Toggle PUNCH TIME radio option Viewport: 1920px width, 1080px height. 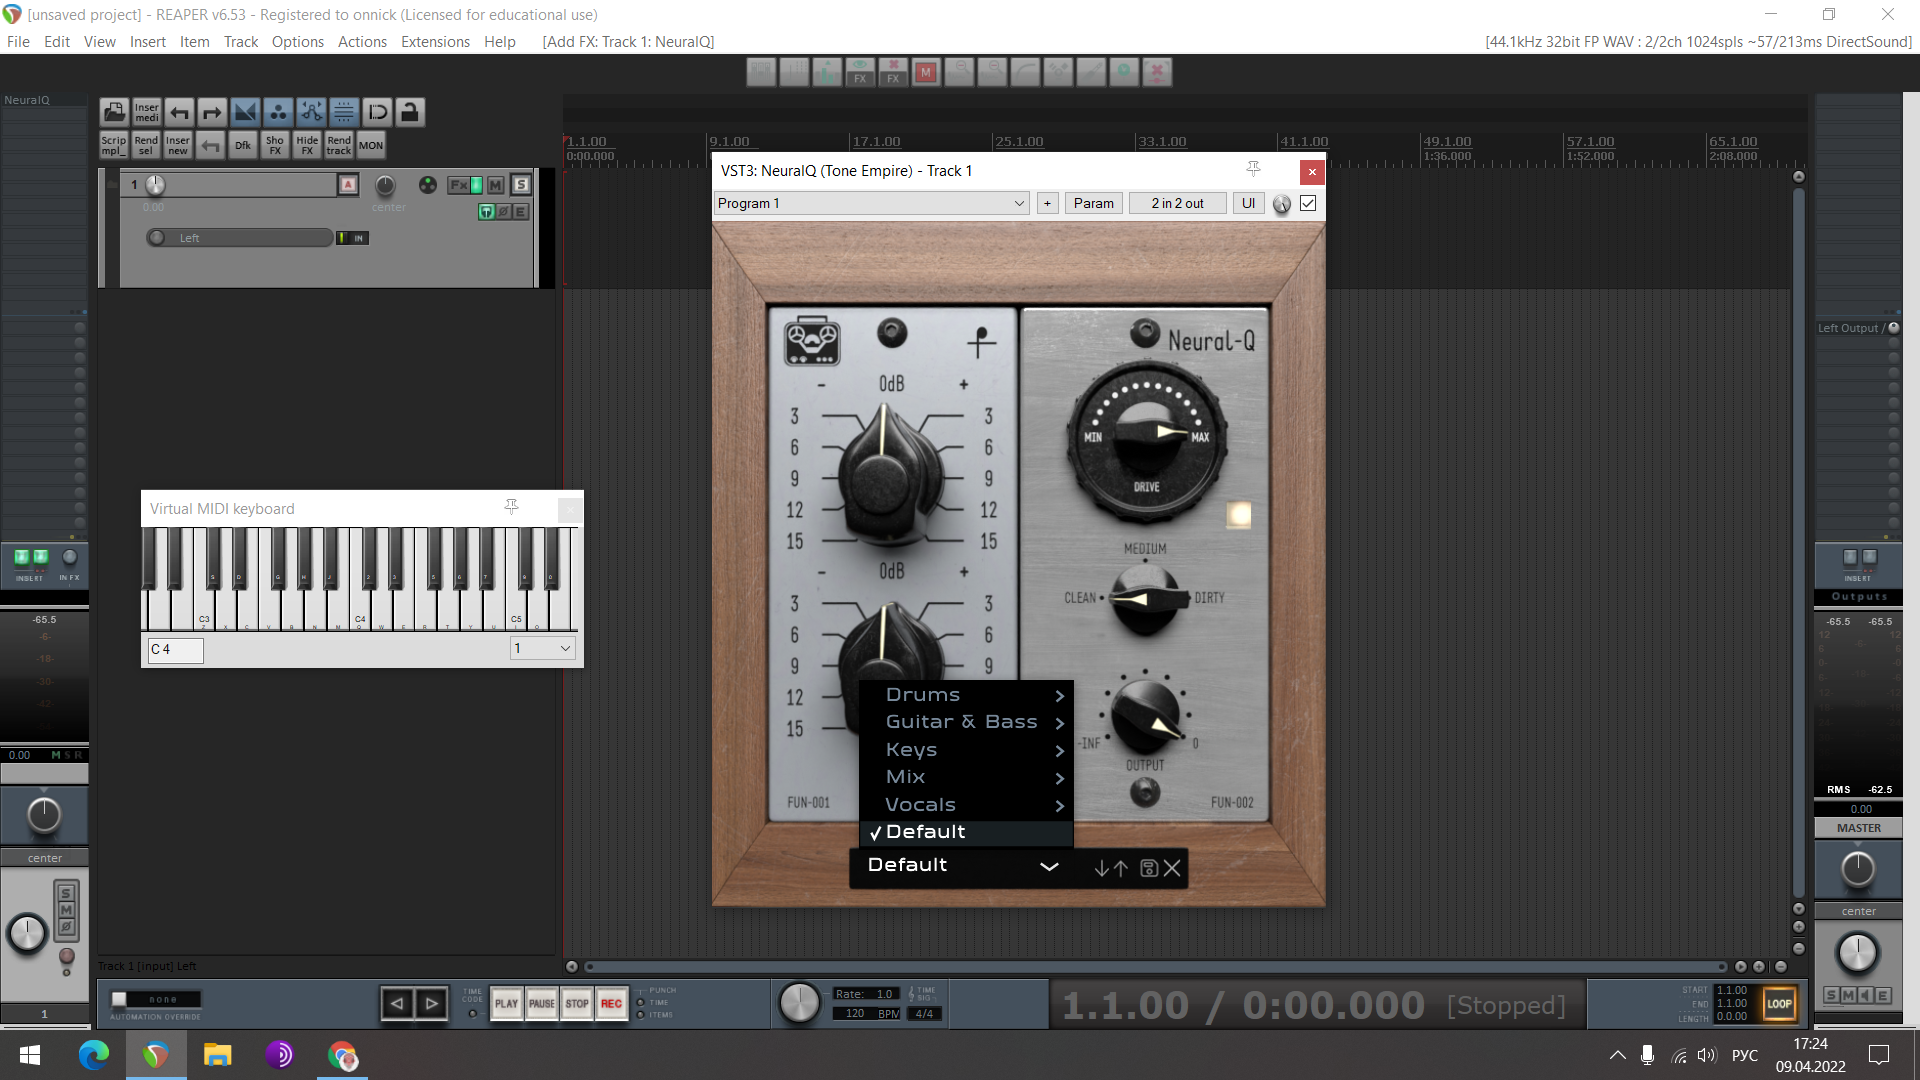point(641,1003)
